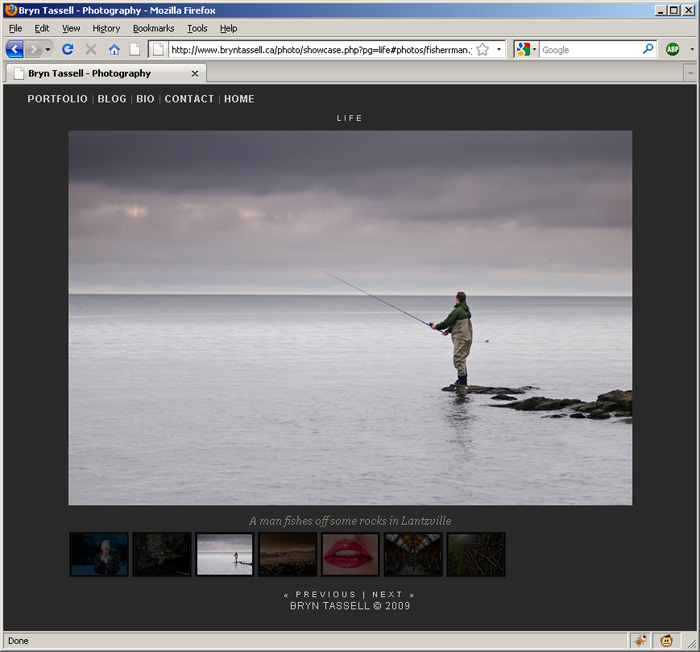Open the History menu
The width and height of the screenshot is (700, 652).
coord(106,29)
